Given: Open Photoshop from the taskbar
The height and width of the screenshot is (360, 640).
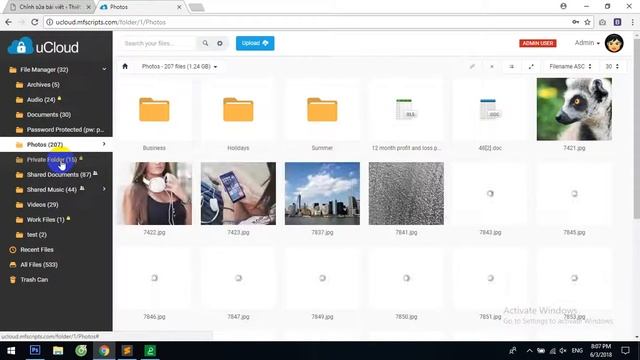Looking at the screenshot, I should tap(35, 351).
